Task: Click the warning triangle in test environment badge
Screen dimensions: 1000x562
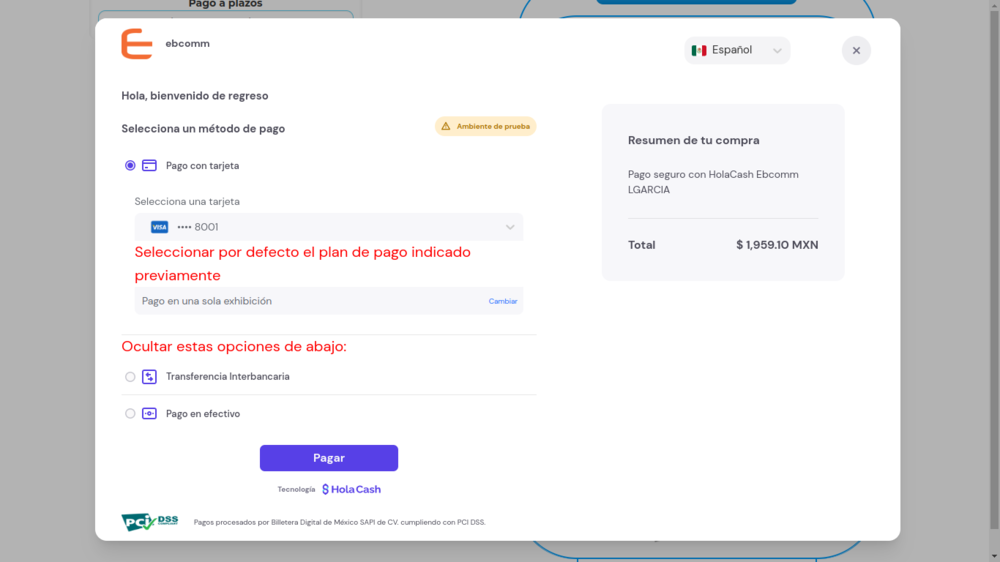Action: click(x=446, y=126)
